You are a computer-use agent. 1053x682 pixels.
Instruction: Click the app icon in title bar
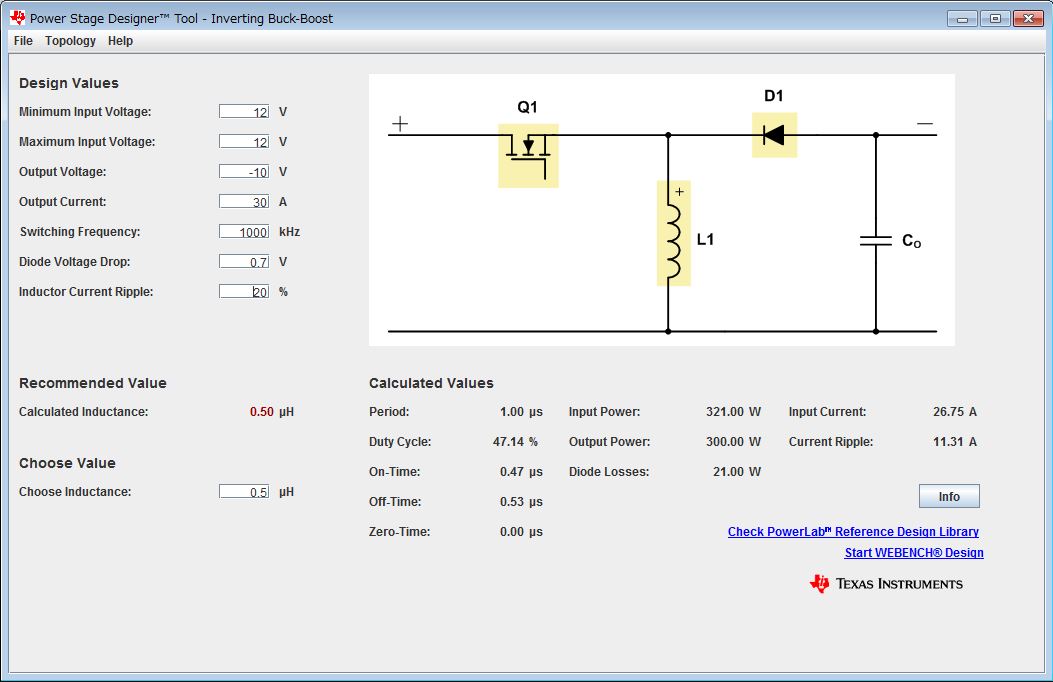pos(17,18)
